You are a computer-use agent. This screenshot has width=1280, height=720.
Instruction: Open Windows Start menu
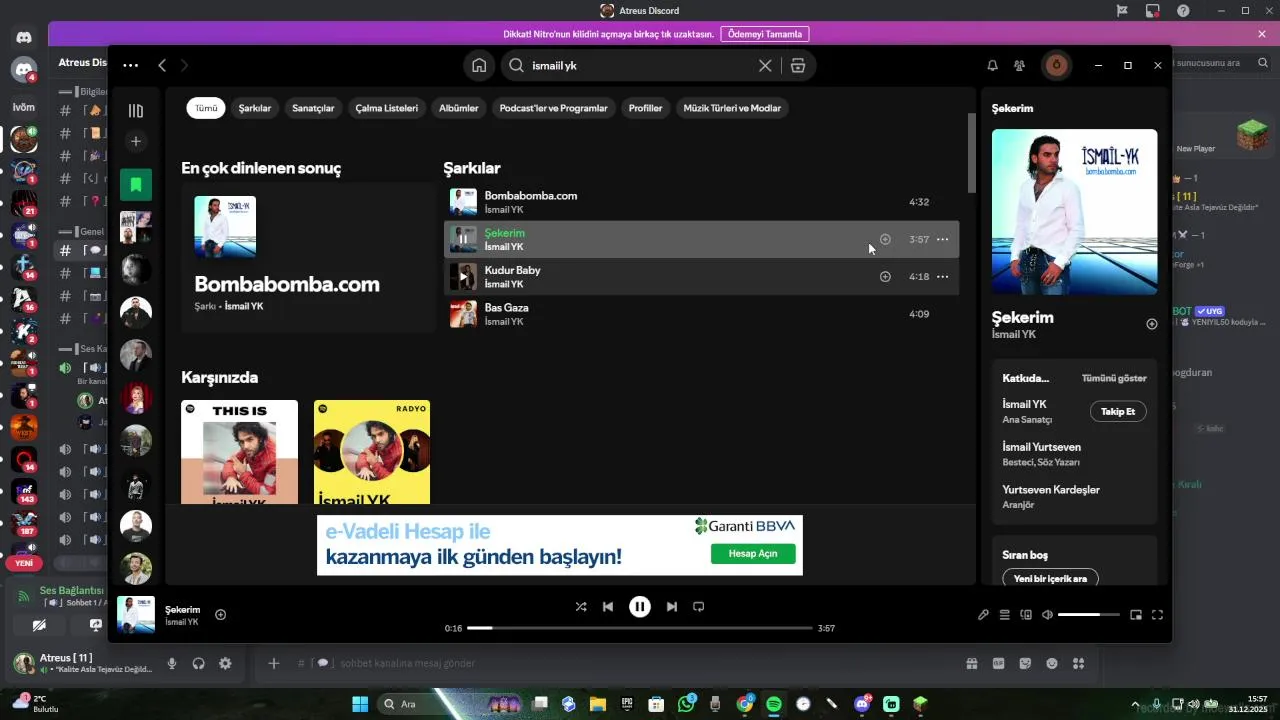pyautogui.click(x=360, y=704)
